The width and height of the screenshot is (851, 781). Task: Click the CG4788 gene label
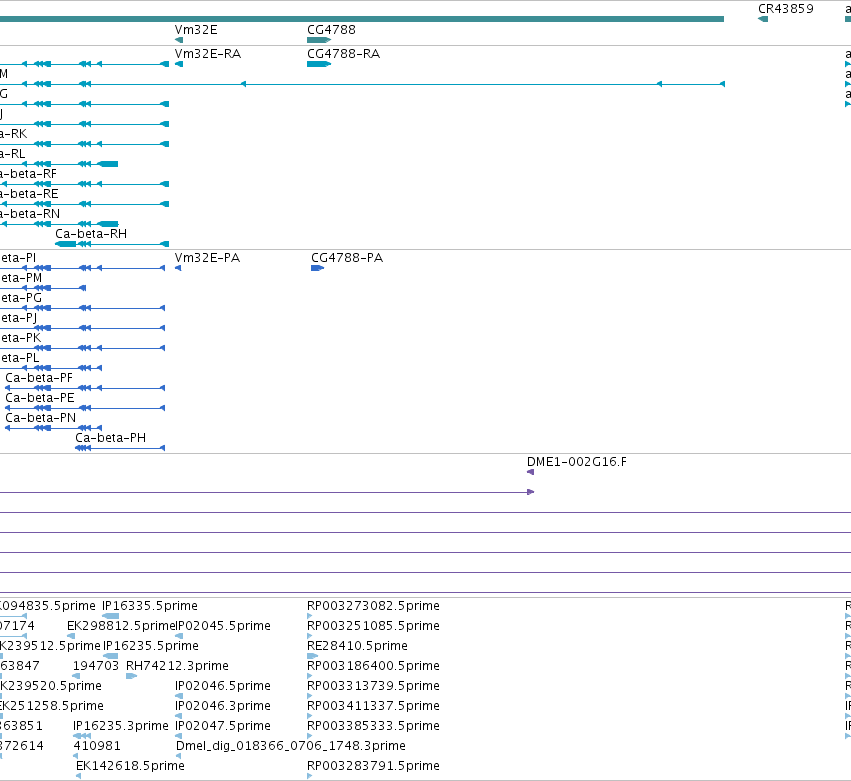[x=331, y=30]
